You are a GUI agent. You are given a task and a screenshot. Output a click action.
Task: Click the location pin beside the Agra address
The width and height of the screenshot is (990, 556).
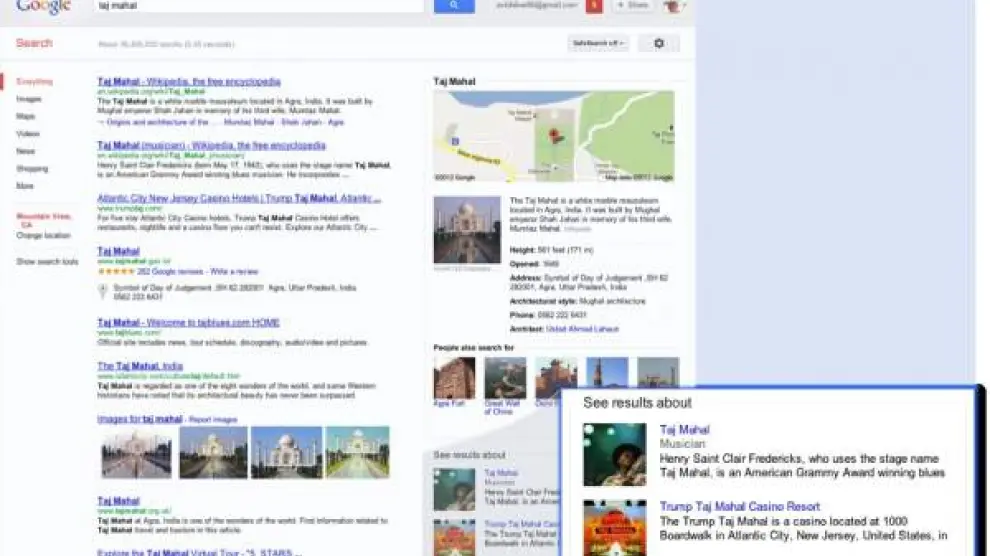pyautogui.click(x=103, y=291)
